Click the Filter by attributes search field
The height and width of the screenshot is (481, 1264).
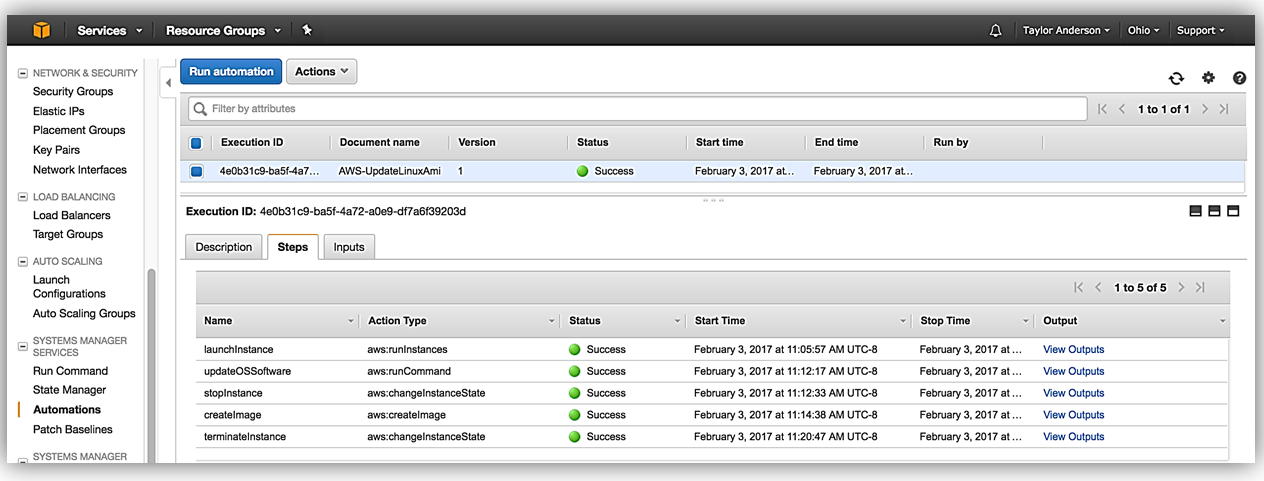pyautogui.click(x=640, y=109)
